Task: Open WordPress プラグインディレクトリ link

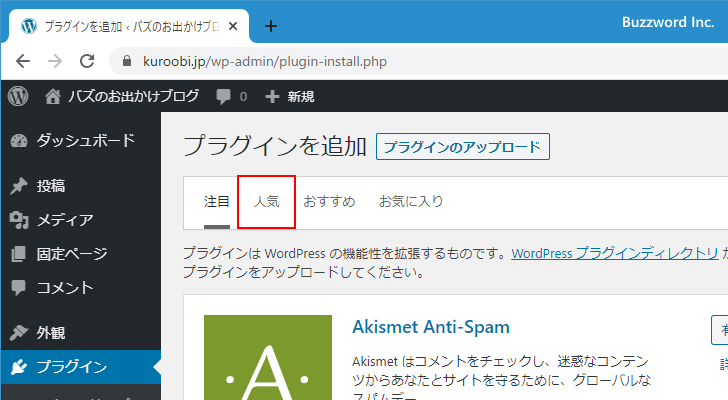Action: click(x=615, y=253)
